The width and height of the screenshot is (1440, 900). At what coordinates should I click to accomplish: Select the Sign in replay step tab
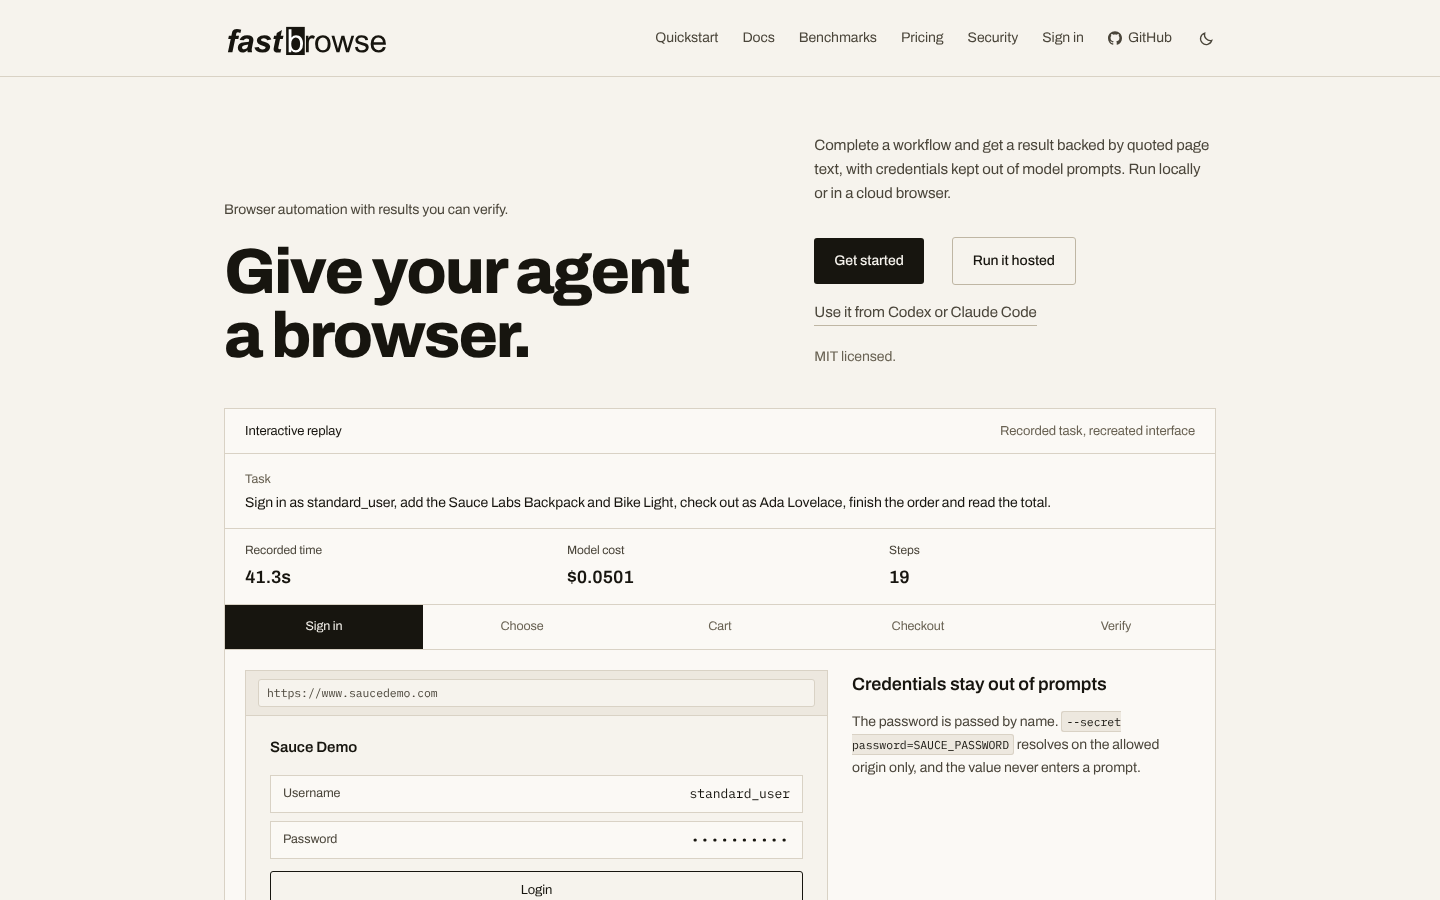[324, 627]
